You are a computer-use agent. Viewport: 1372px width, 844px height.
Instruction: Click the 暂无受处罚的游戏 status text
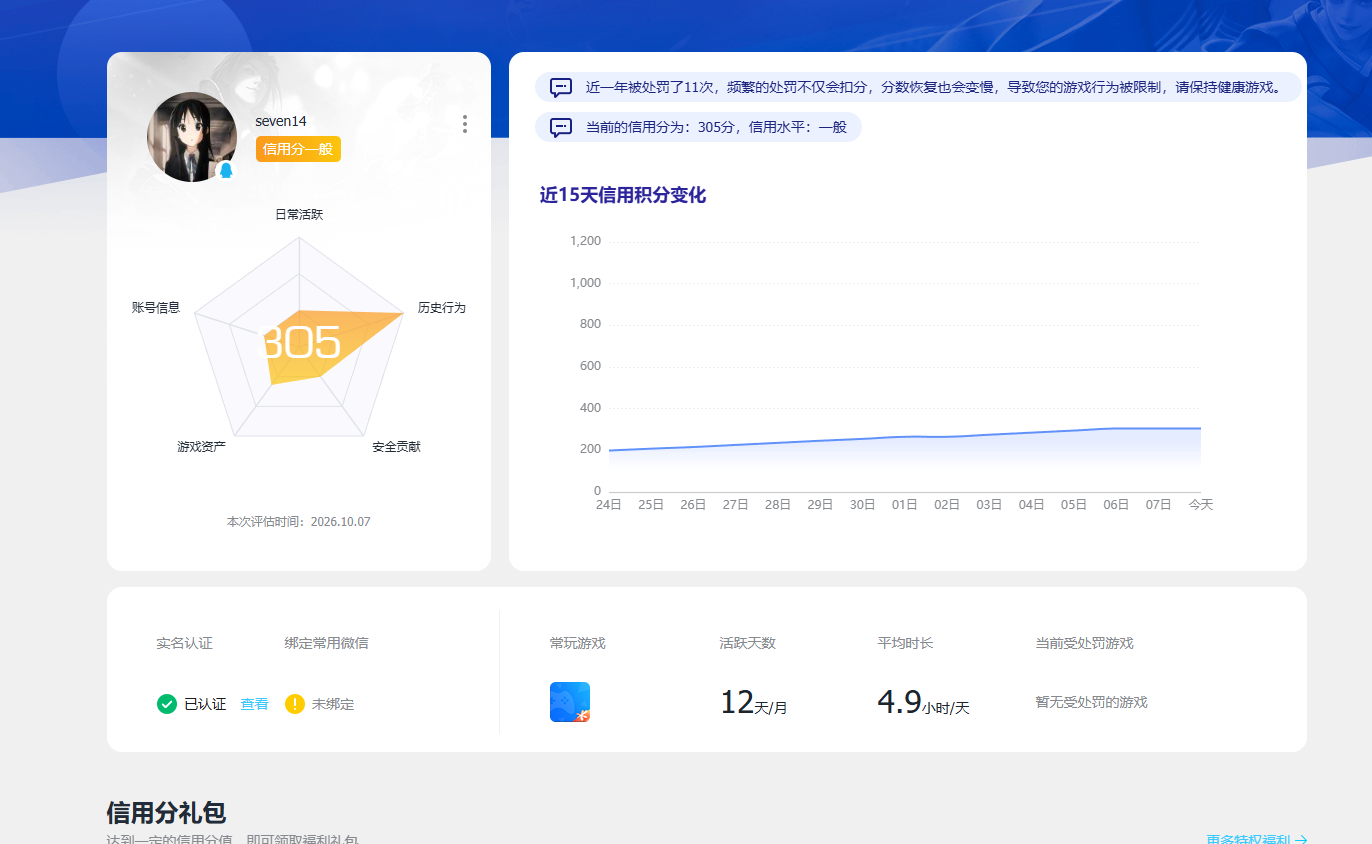pyautogui.click(x=1091, y=703)
